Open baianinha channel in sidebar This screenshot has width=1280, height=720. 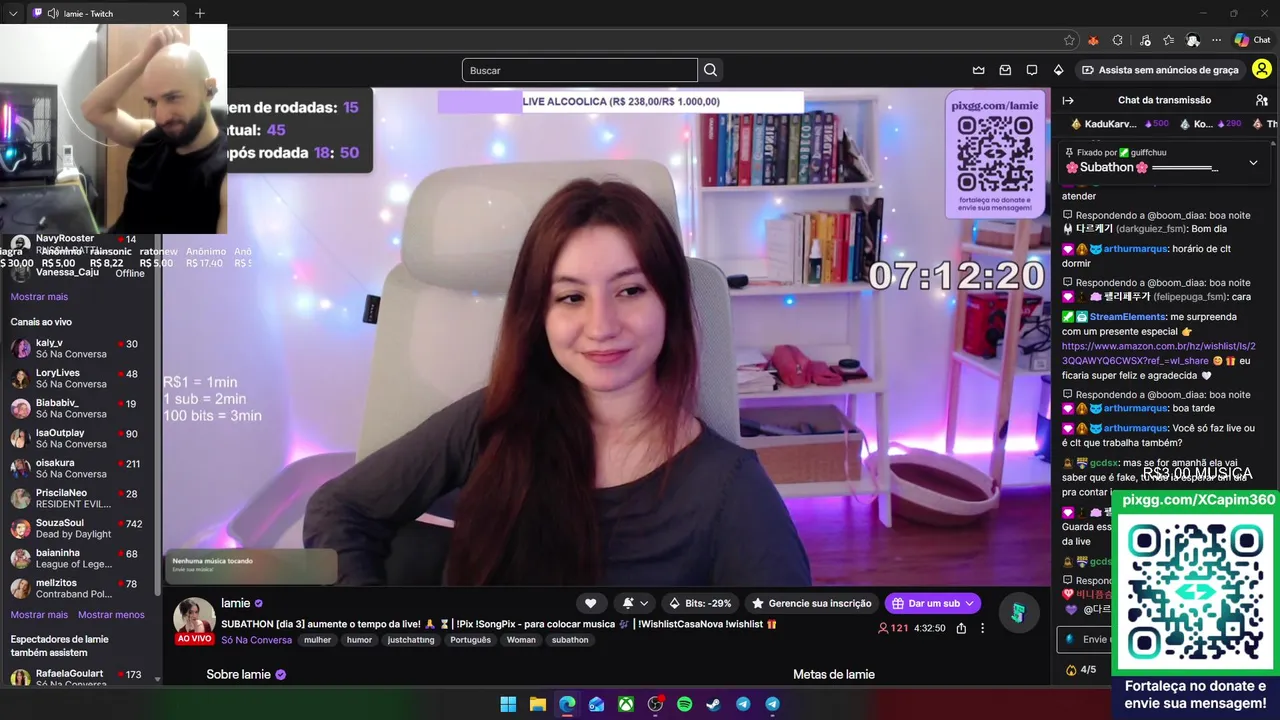coord(80,558)
